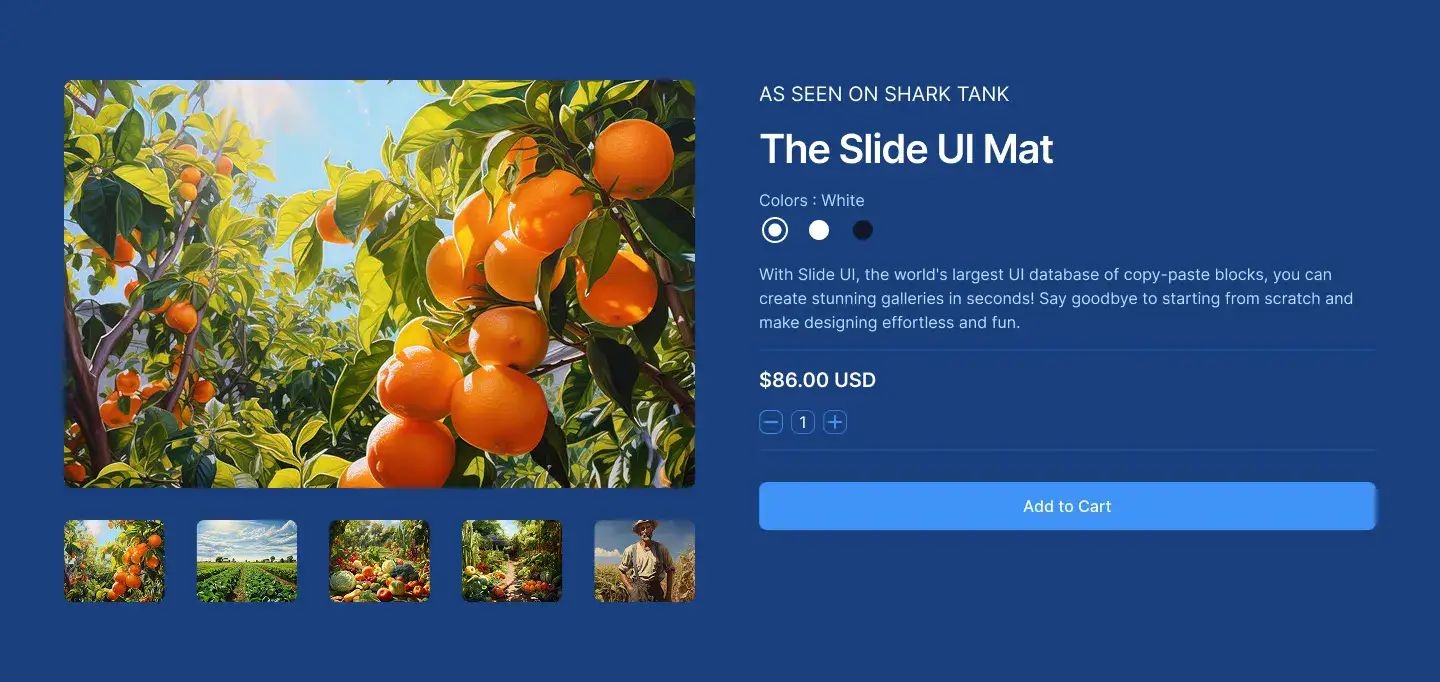Viewport: 1440px width, 682px height.
Task: Select the ringed white color option
Action: click(774, 230)
